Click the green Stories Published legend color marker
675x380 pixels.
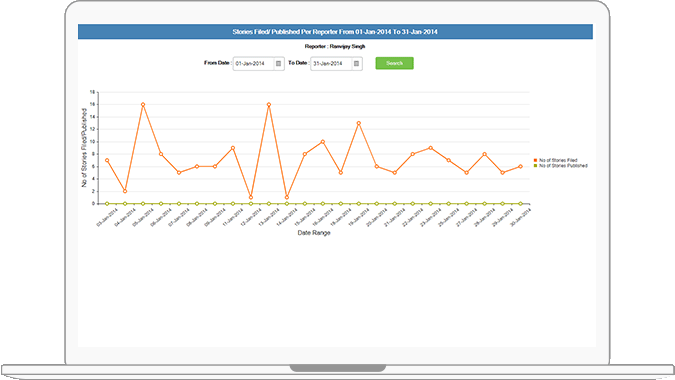(535, 166)
